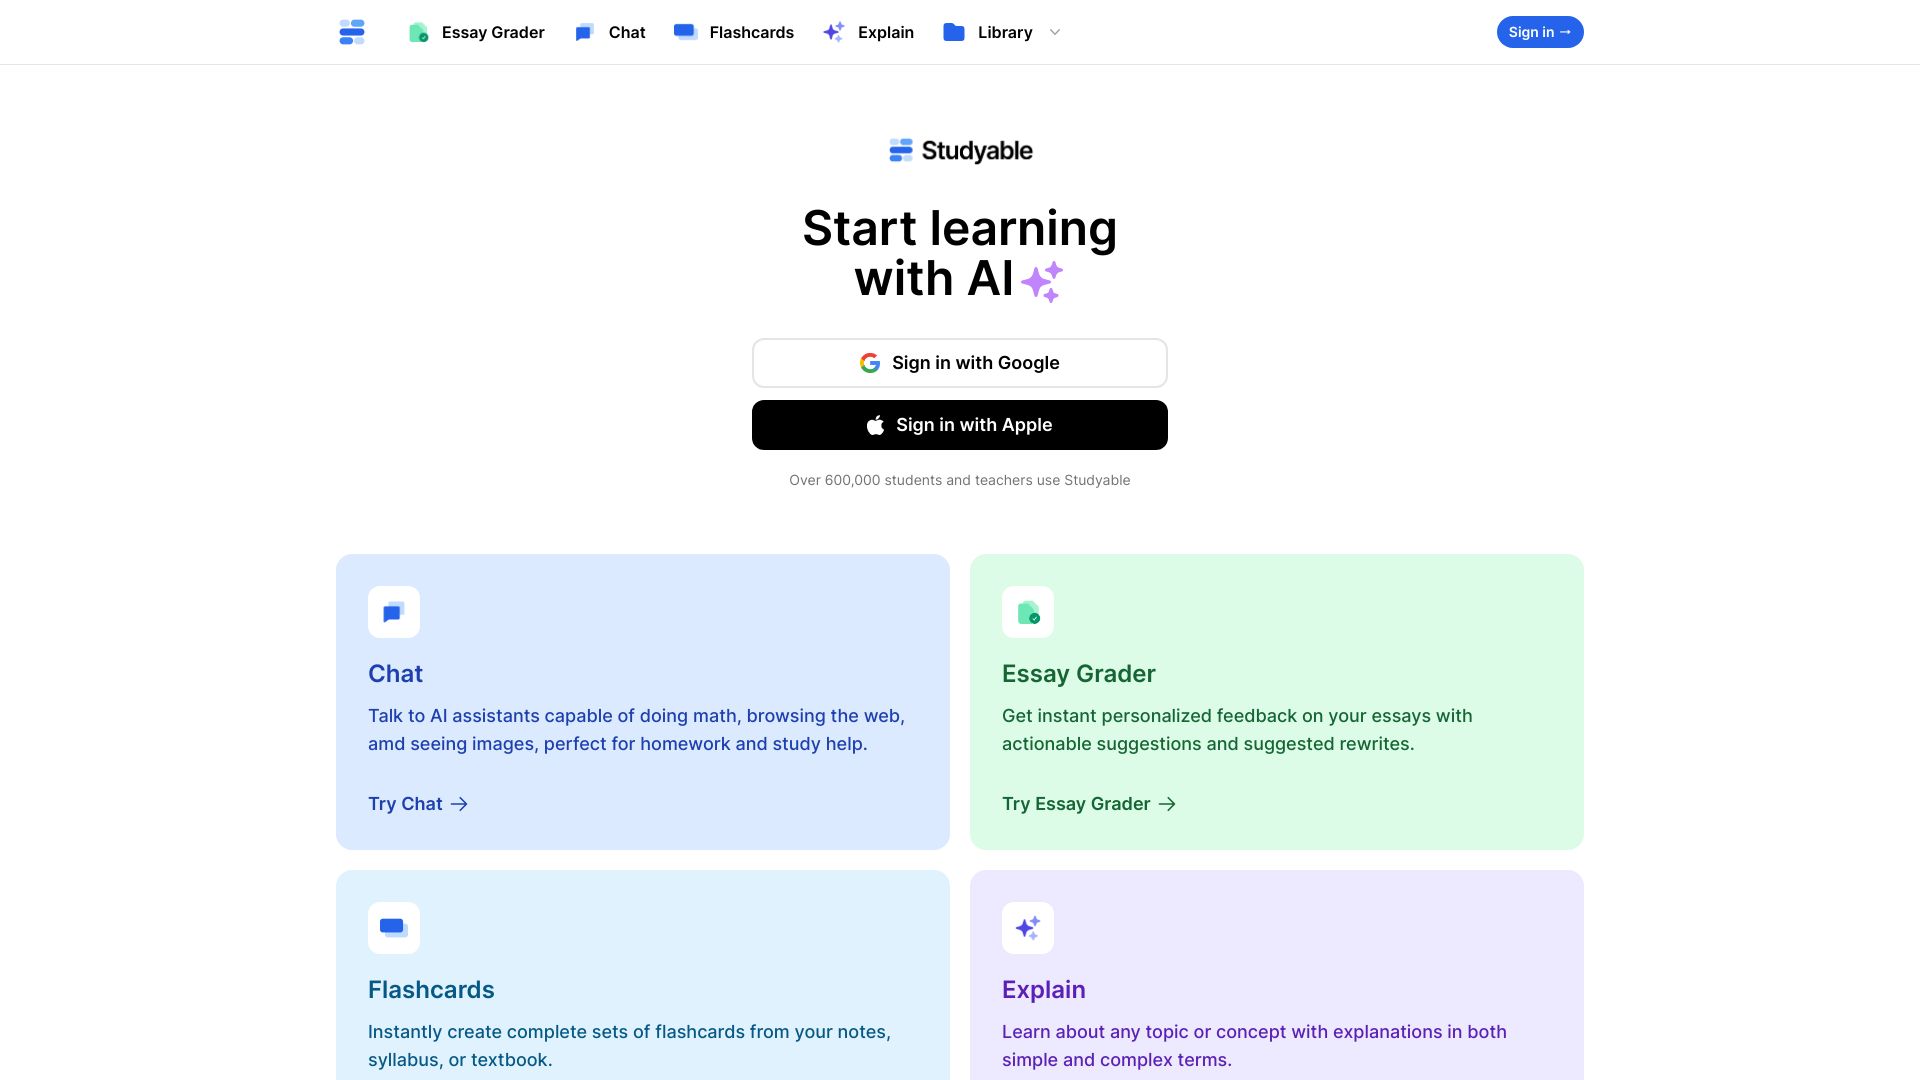Click the Essay Grader card icon
1920x1080 pixels.
[1027, 611]
